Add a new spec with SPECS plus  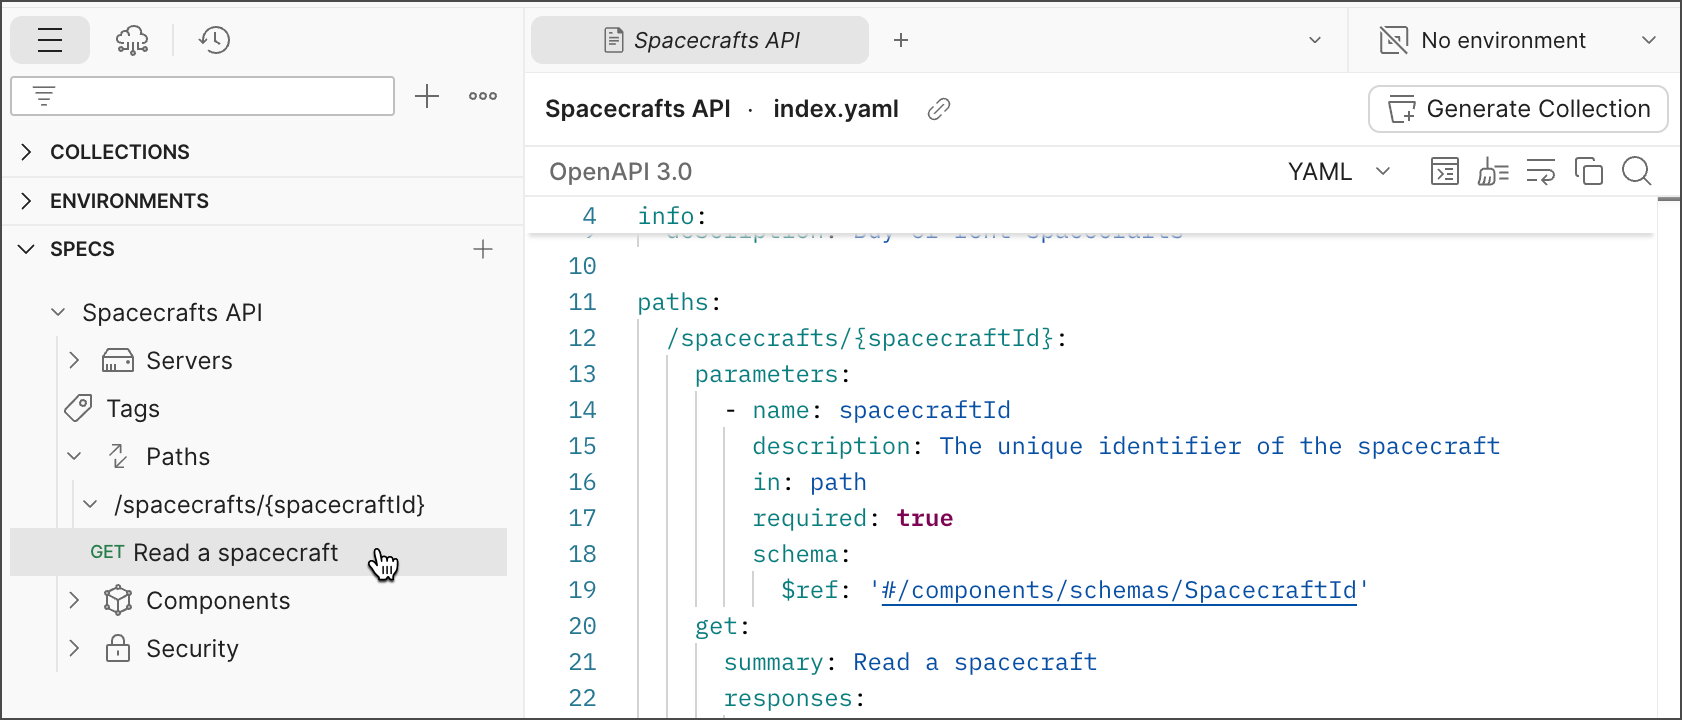coord(483,249)
